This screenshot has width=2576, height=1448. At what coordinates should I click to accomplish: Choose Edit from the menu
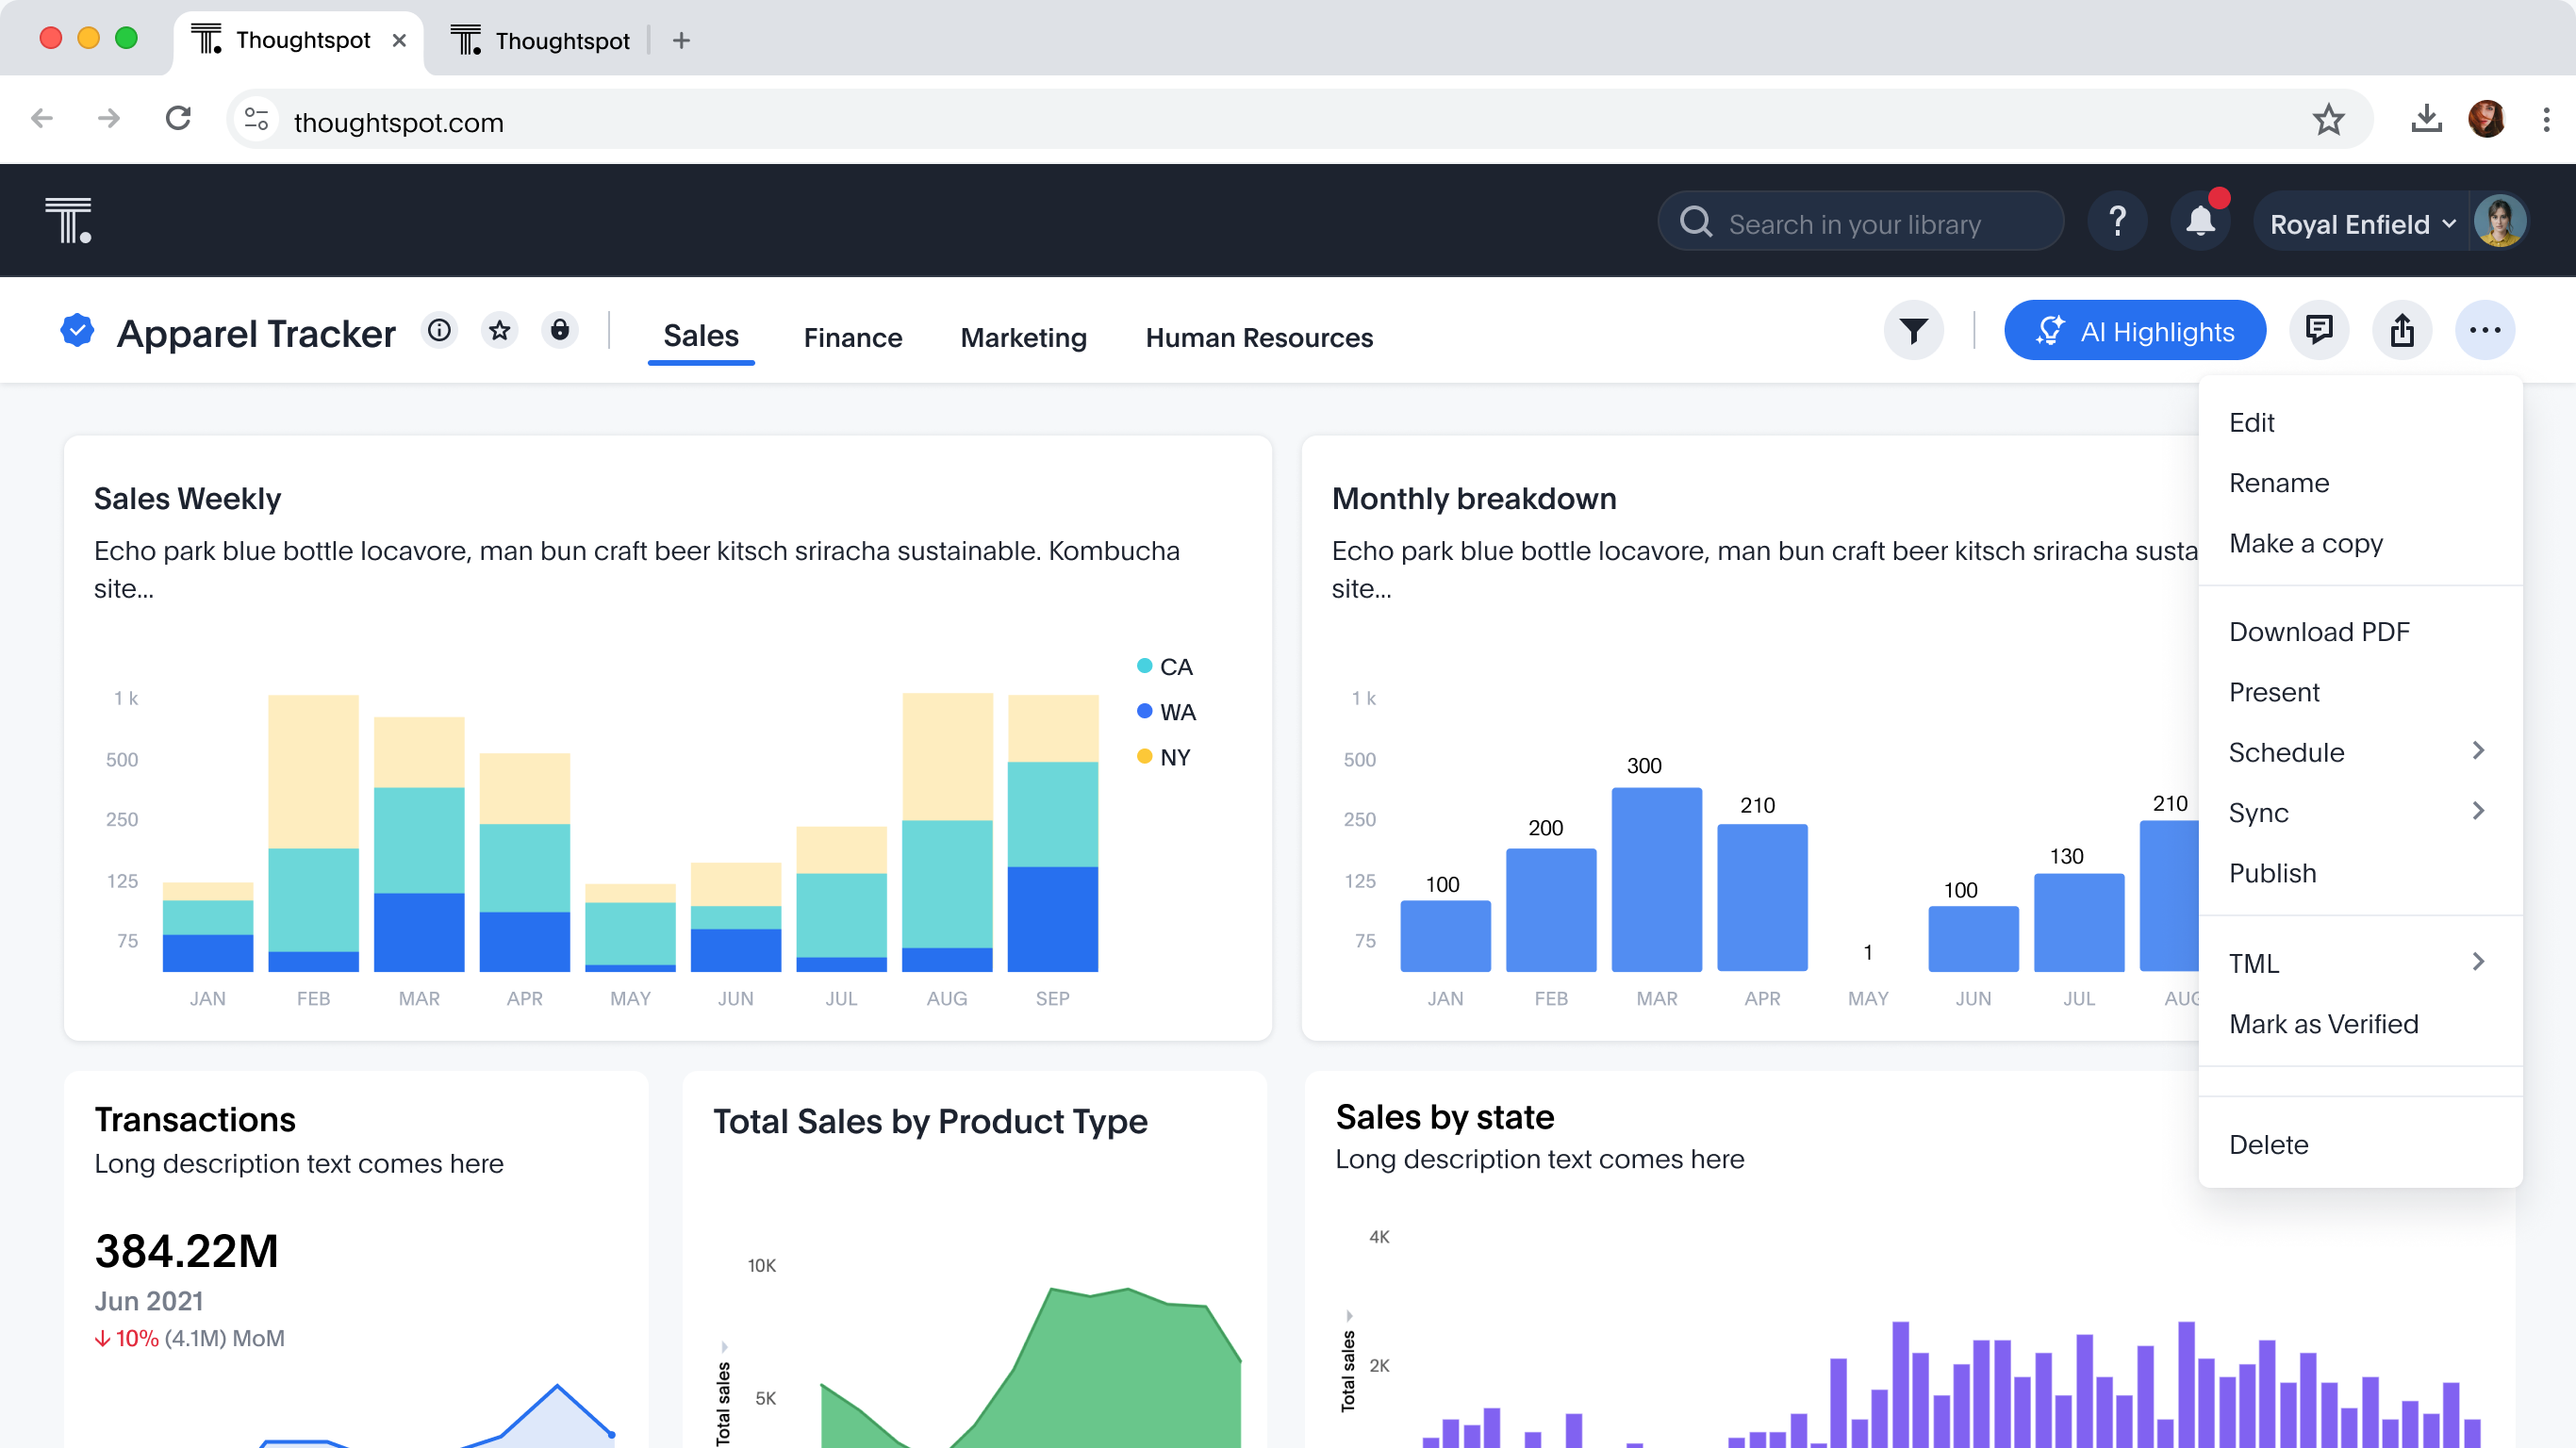[x=2360, y=423]
